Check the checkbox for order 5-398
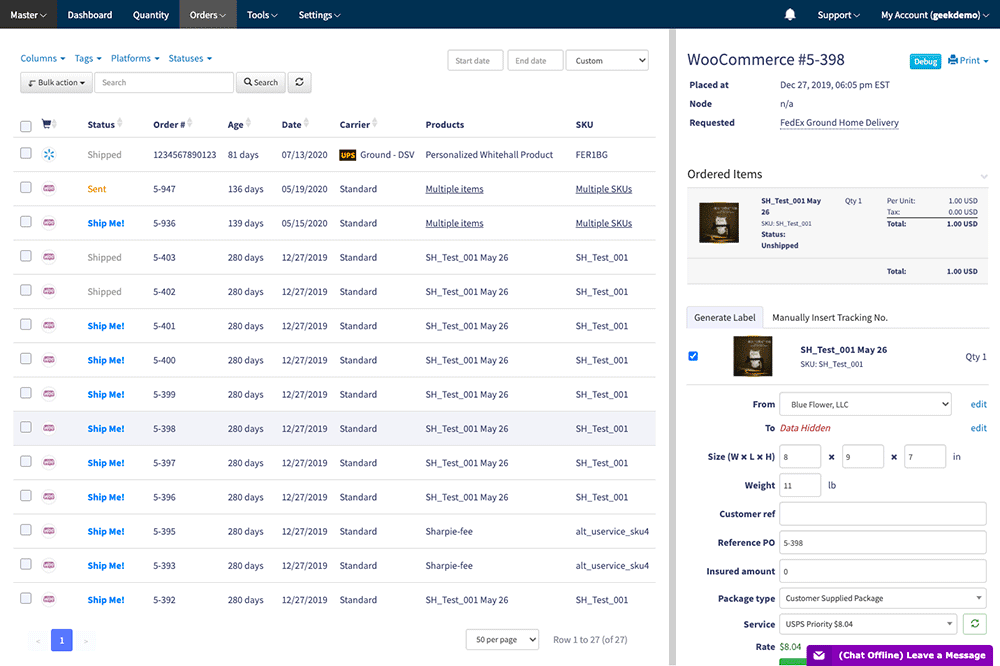This screenshot has height=666, width=1000. click(25, 428)
